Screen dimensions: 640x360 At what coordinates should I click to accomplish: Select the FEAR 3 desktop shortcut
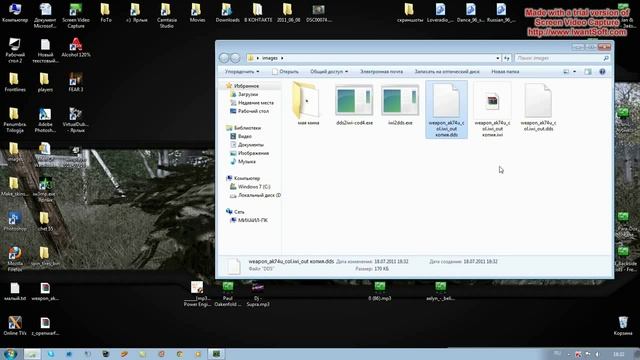(76, 82)
